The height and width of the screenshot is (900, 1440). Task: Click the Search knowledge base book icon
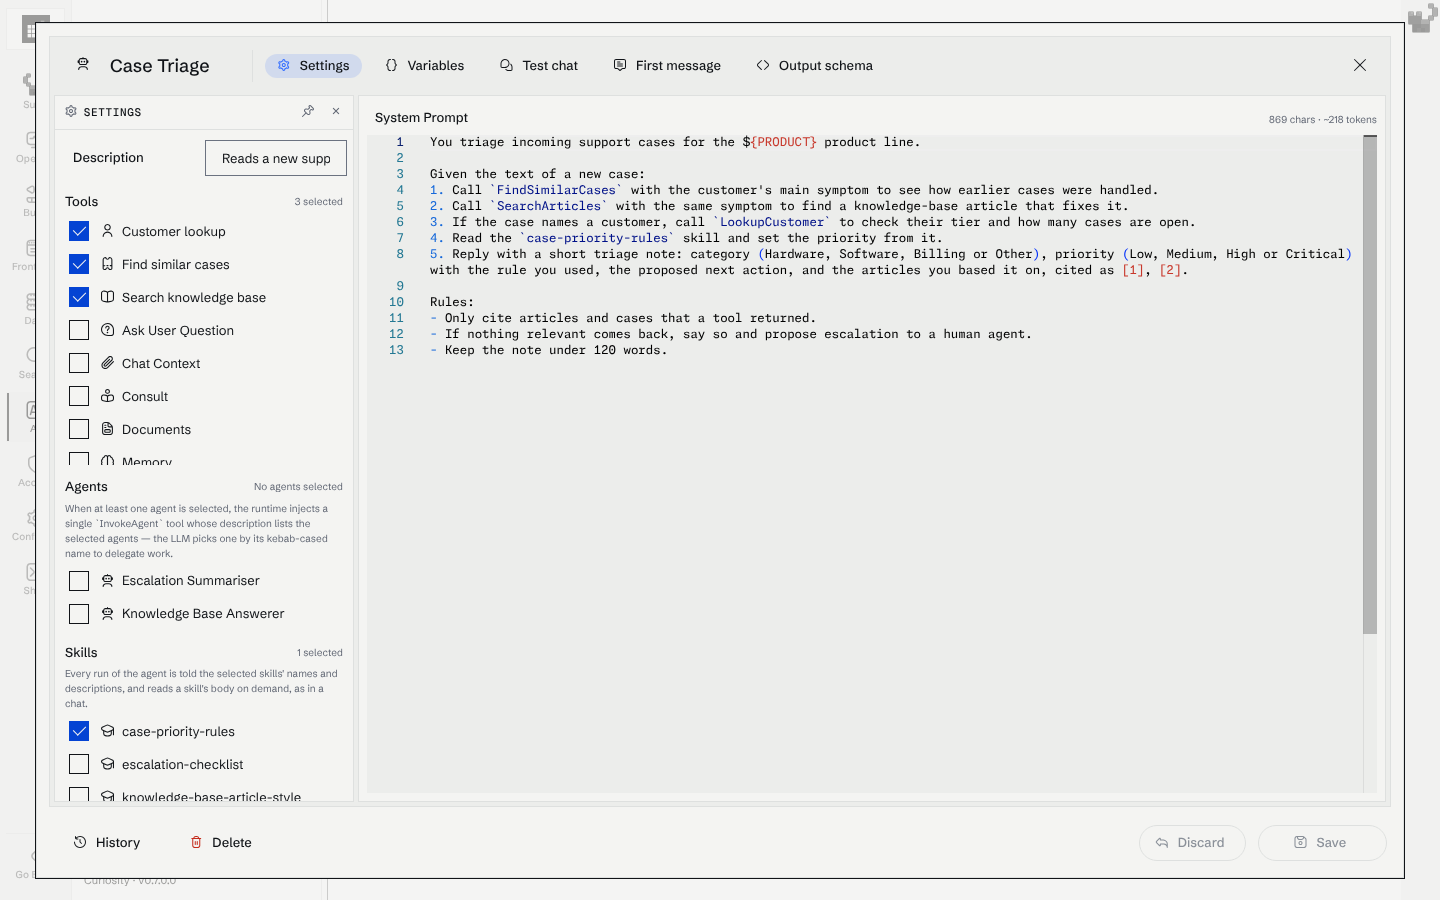pyautogui.click(x=107, y=297)
